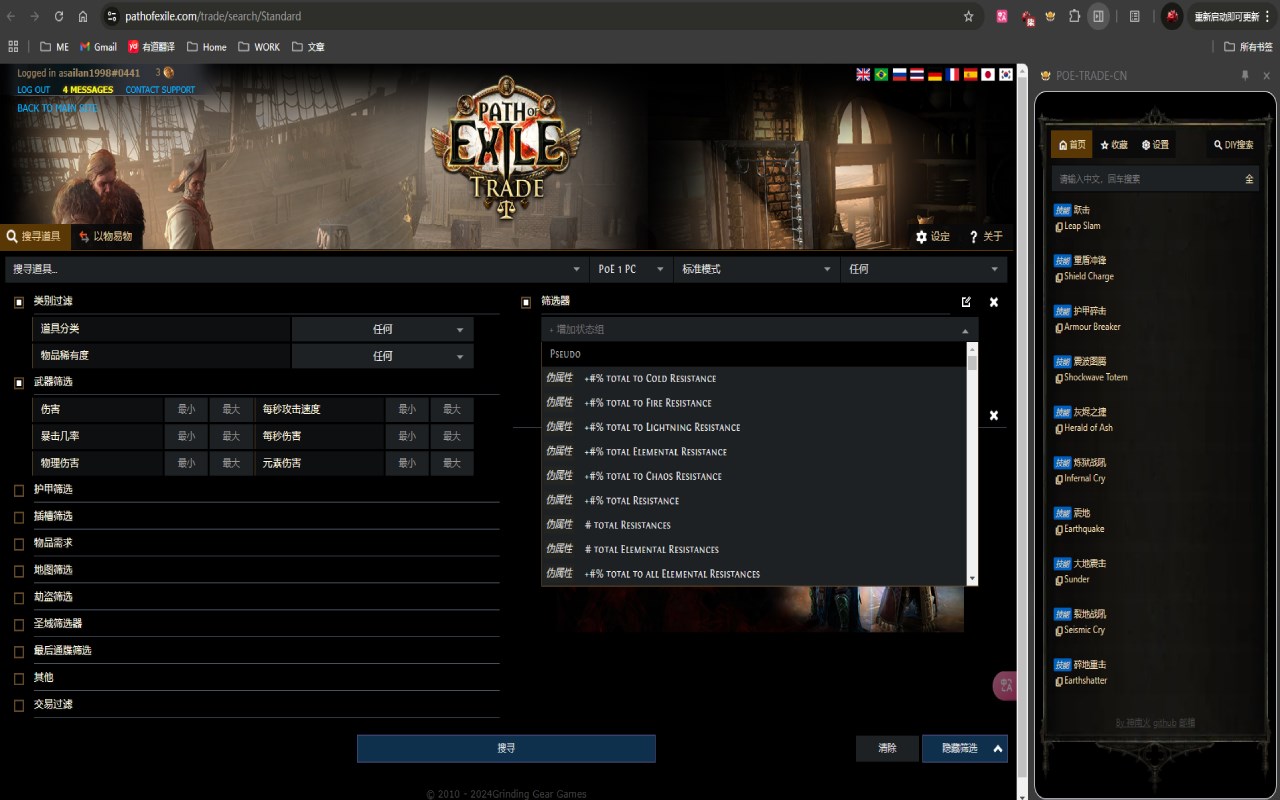Enable the 插槽筛选 filter group
This screenshot has height=800, width=1280.
(x=19, y=517)
